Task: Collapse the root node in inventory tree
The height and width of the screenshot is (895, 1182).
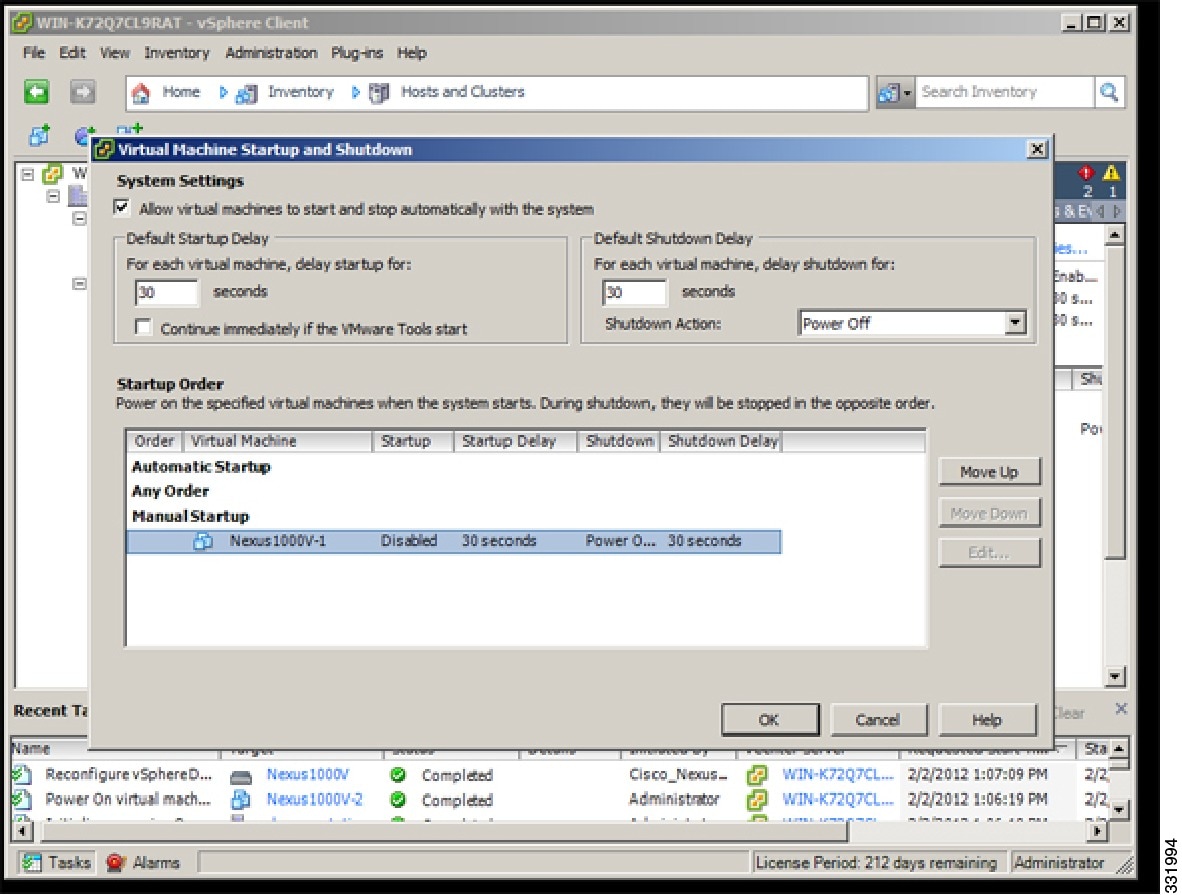Action: [28, 174]
